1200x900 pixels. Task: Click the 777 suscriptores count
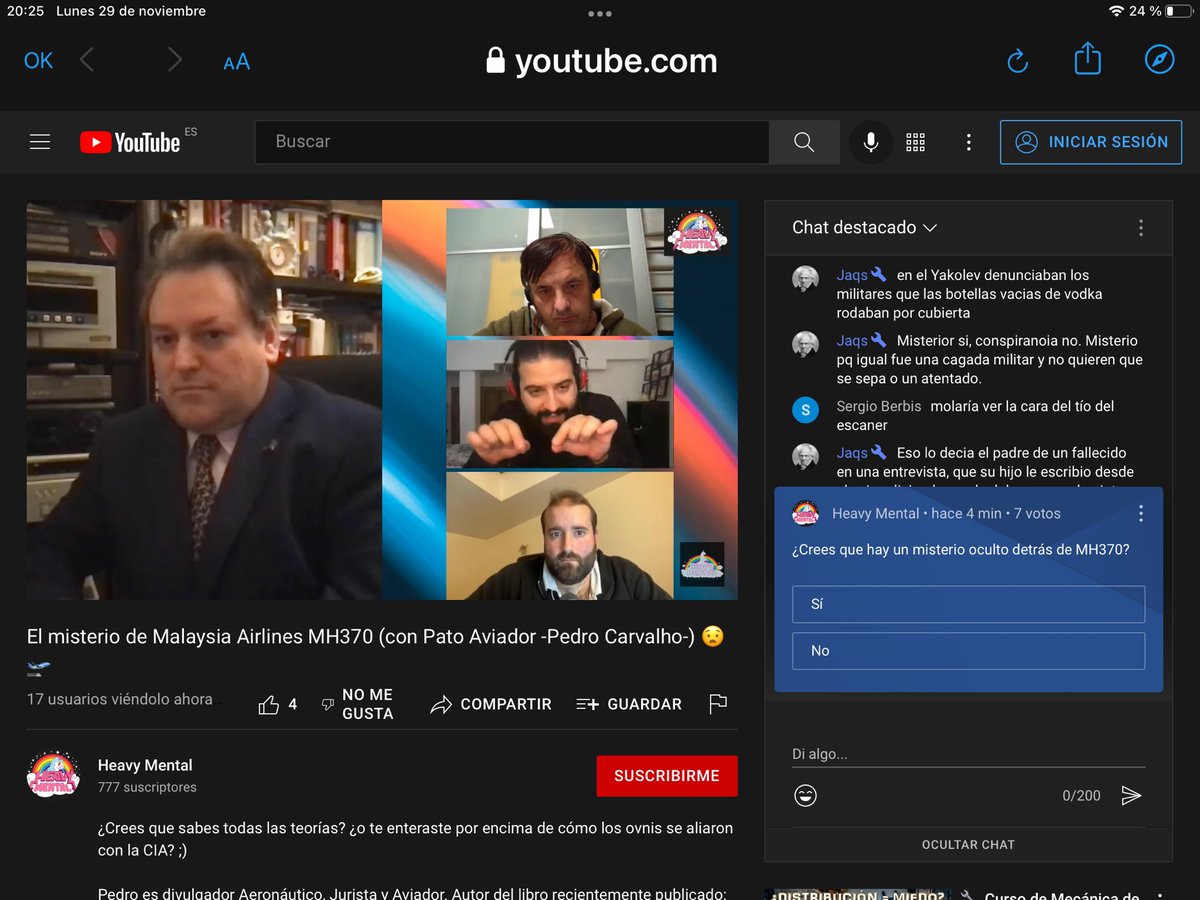(147, 787)
